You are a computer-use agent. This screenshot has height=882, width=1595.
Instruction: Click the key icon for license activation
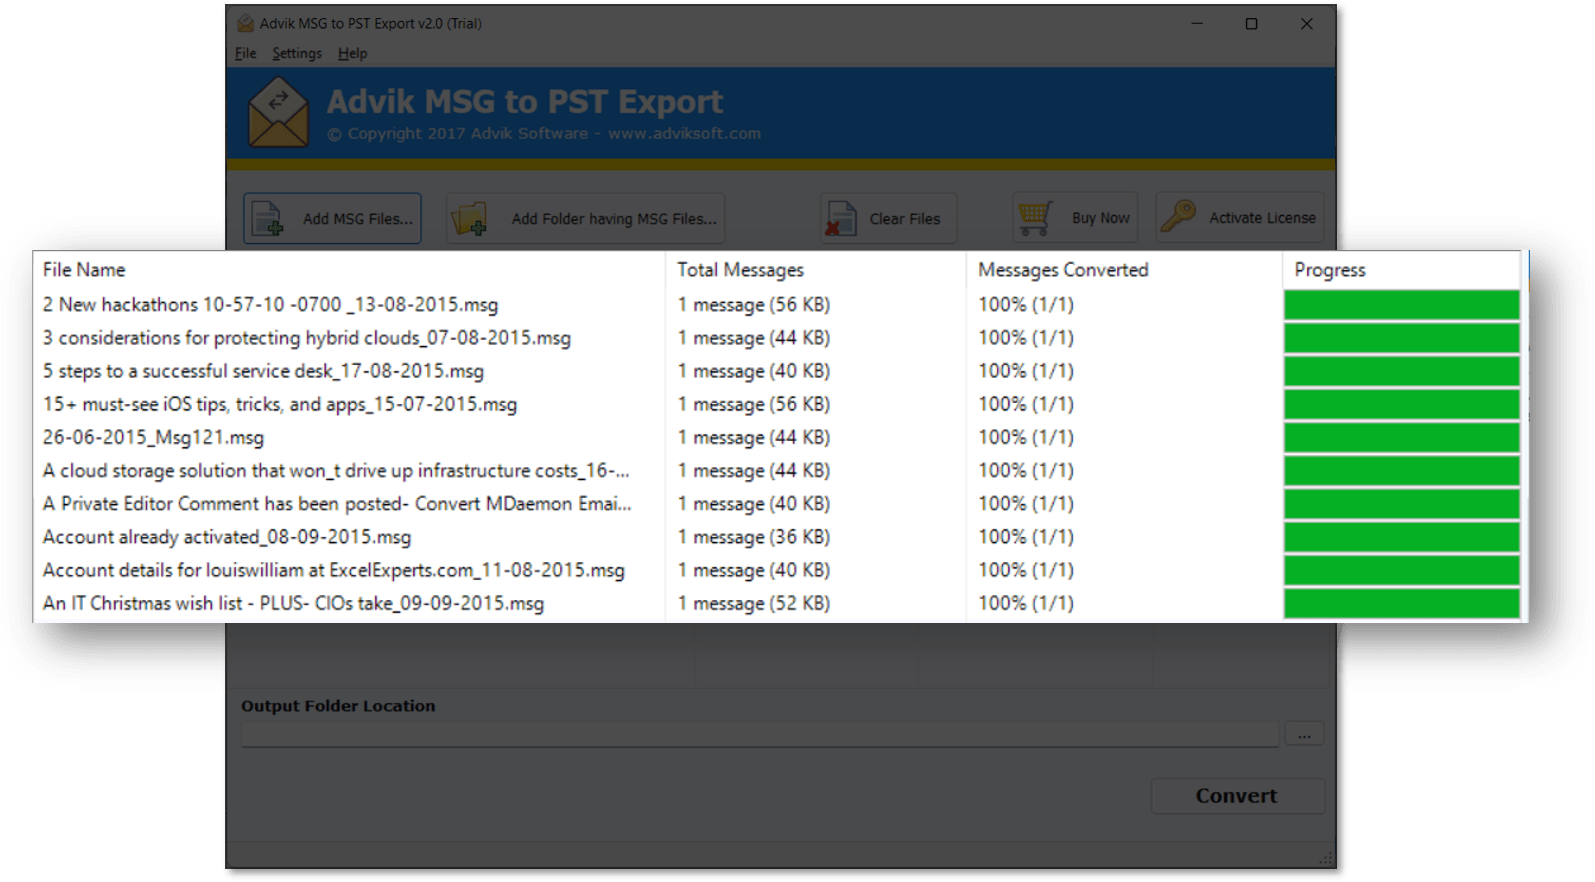pyautogui.click(x=1179, y=216)
